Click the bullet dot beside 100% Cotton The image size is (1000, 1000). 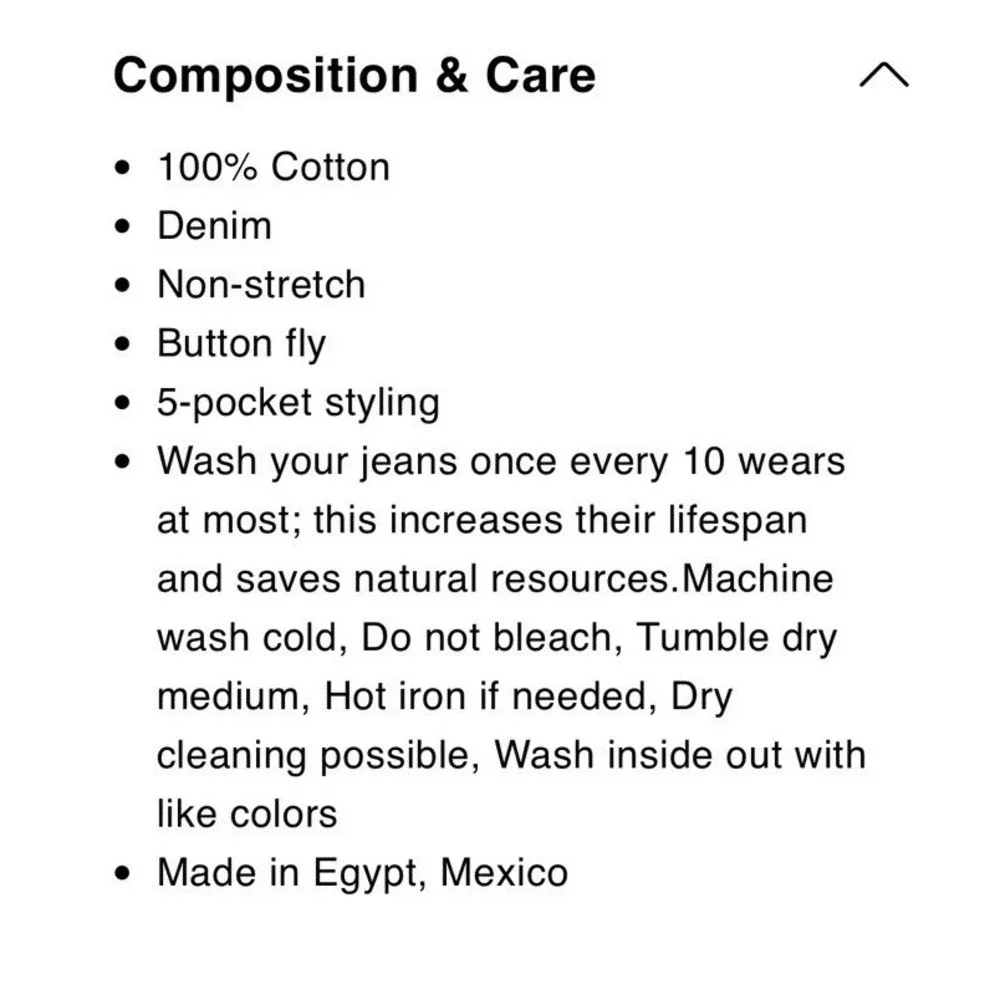122,168
